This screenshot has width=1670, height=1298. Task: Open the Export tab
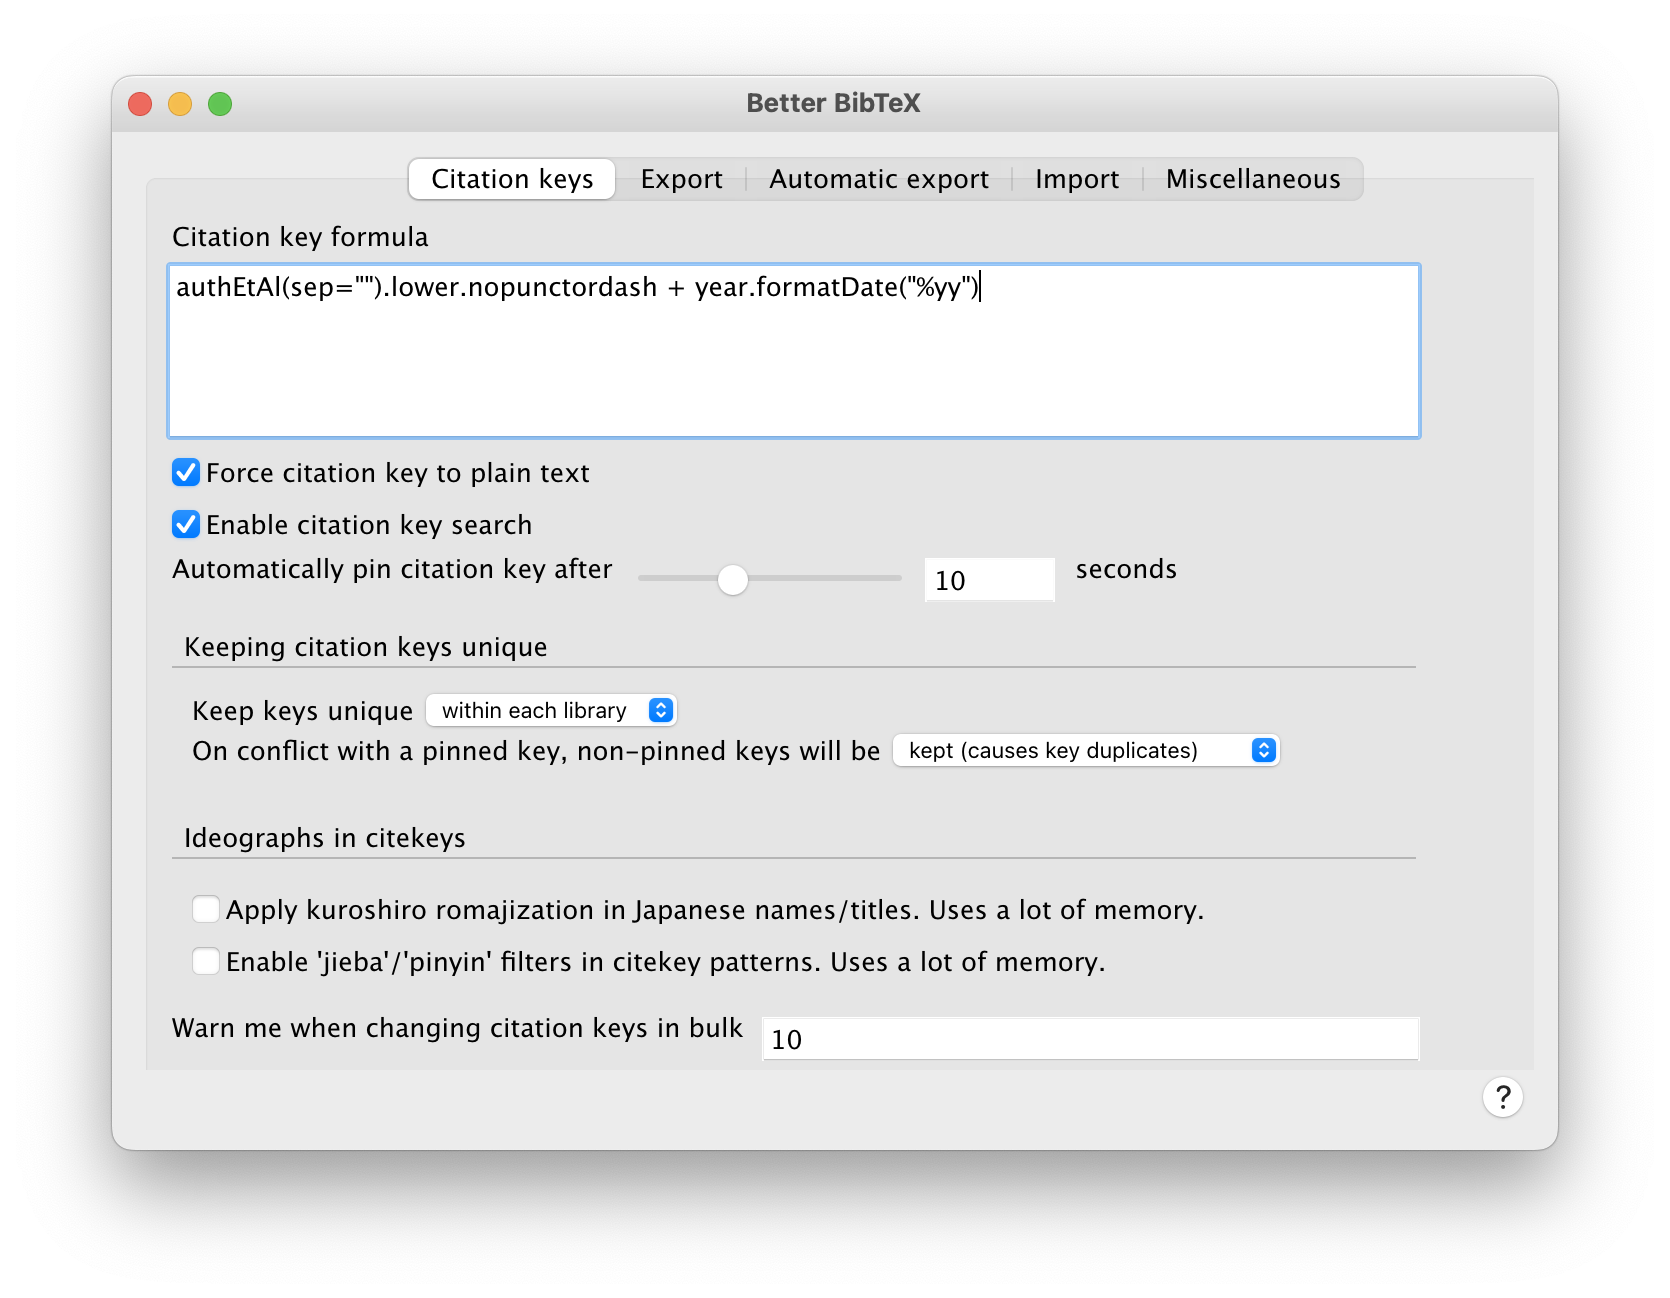pos(681,179)
